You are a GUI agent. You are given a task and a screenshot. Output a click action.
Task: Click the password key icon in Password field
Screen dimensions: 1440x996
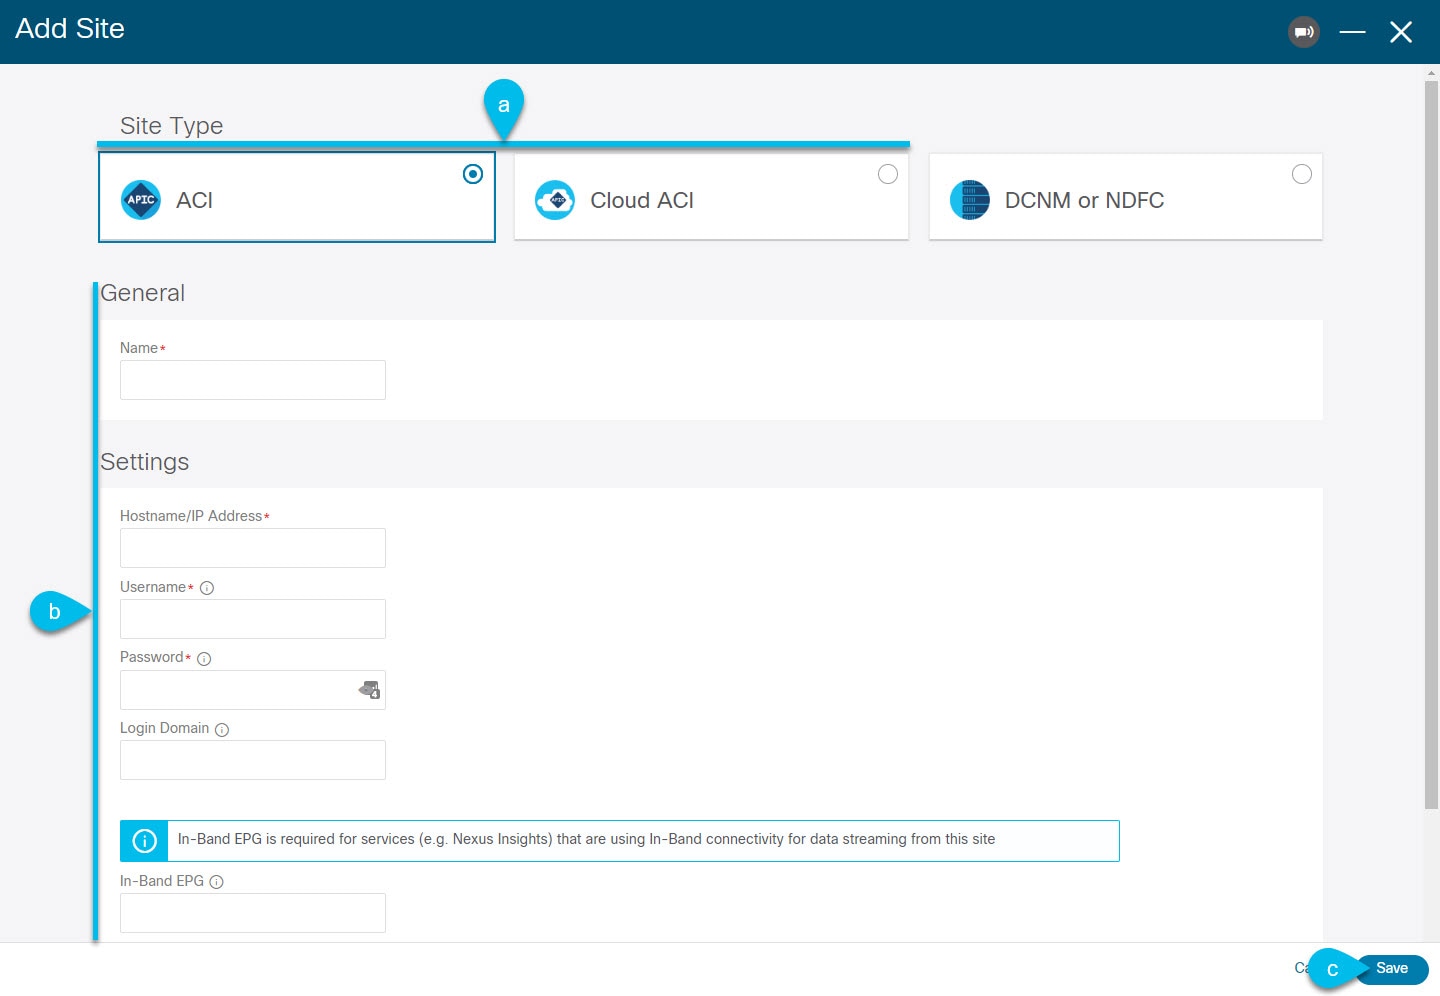369,690
